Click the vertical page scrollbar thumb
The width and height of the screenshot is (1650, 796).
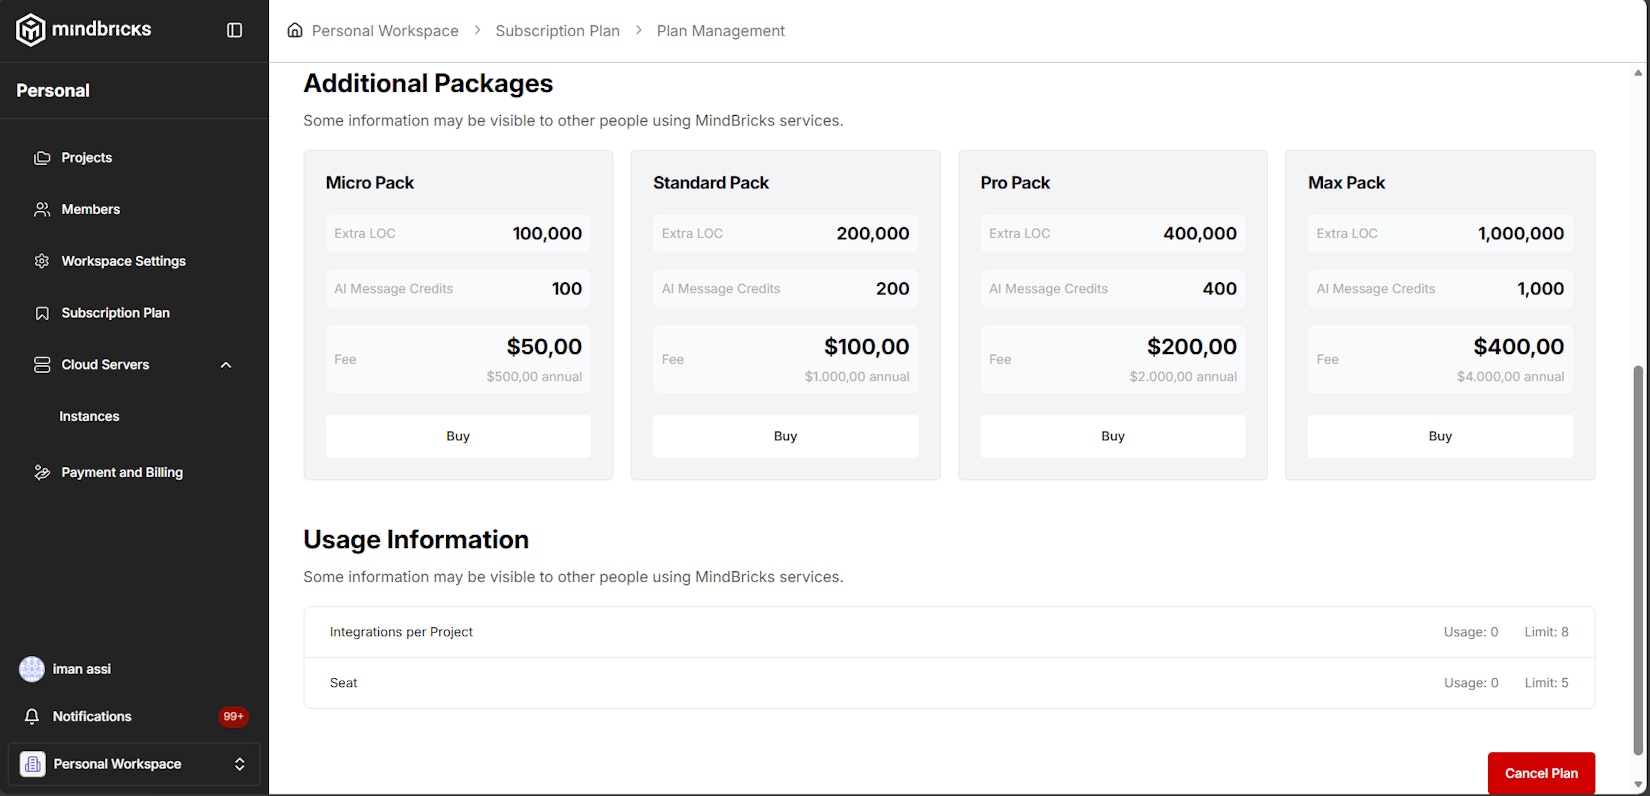1638,560
